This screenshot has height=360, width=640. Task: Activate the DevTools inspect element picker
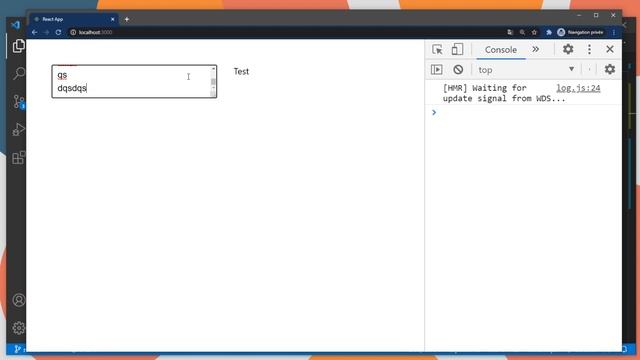coord(437,49)
